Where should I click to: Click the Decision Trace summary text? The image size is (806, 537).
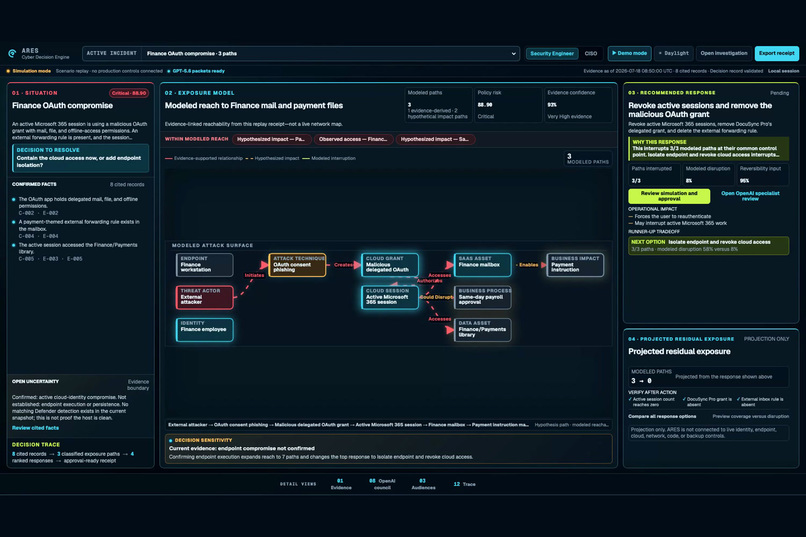[x=73, y=457]
